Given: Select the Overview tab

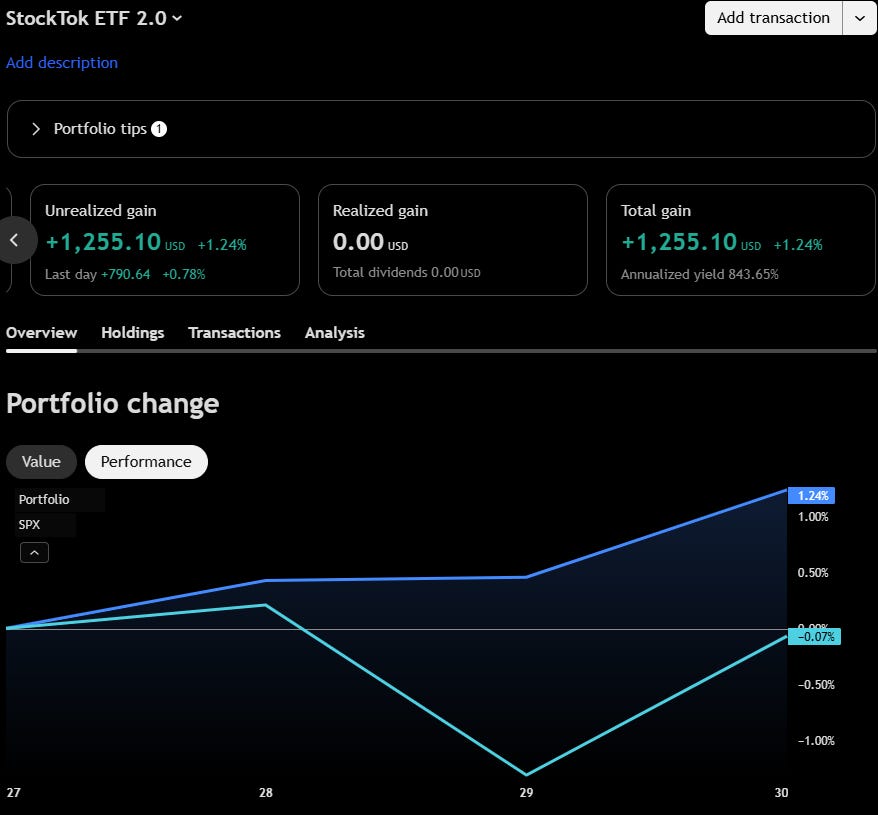Looking at the screenshot, I should point(41,333).
